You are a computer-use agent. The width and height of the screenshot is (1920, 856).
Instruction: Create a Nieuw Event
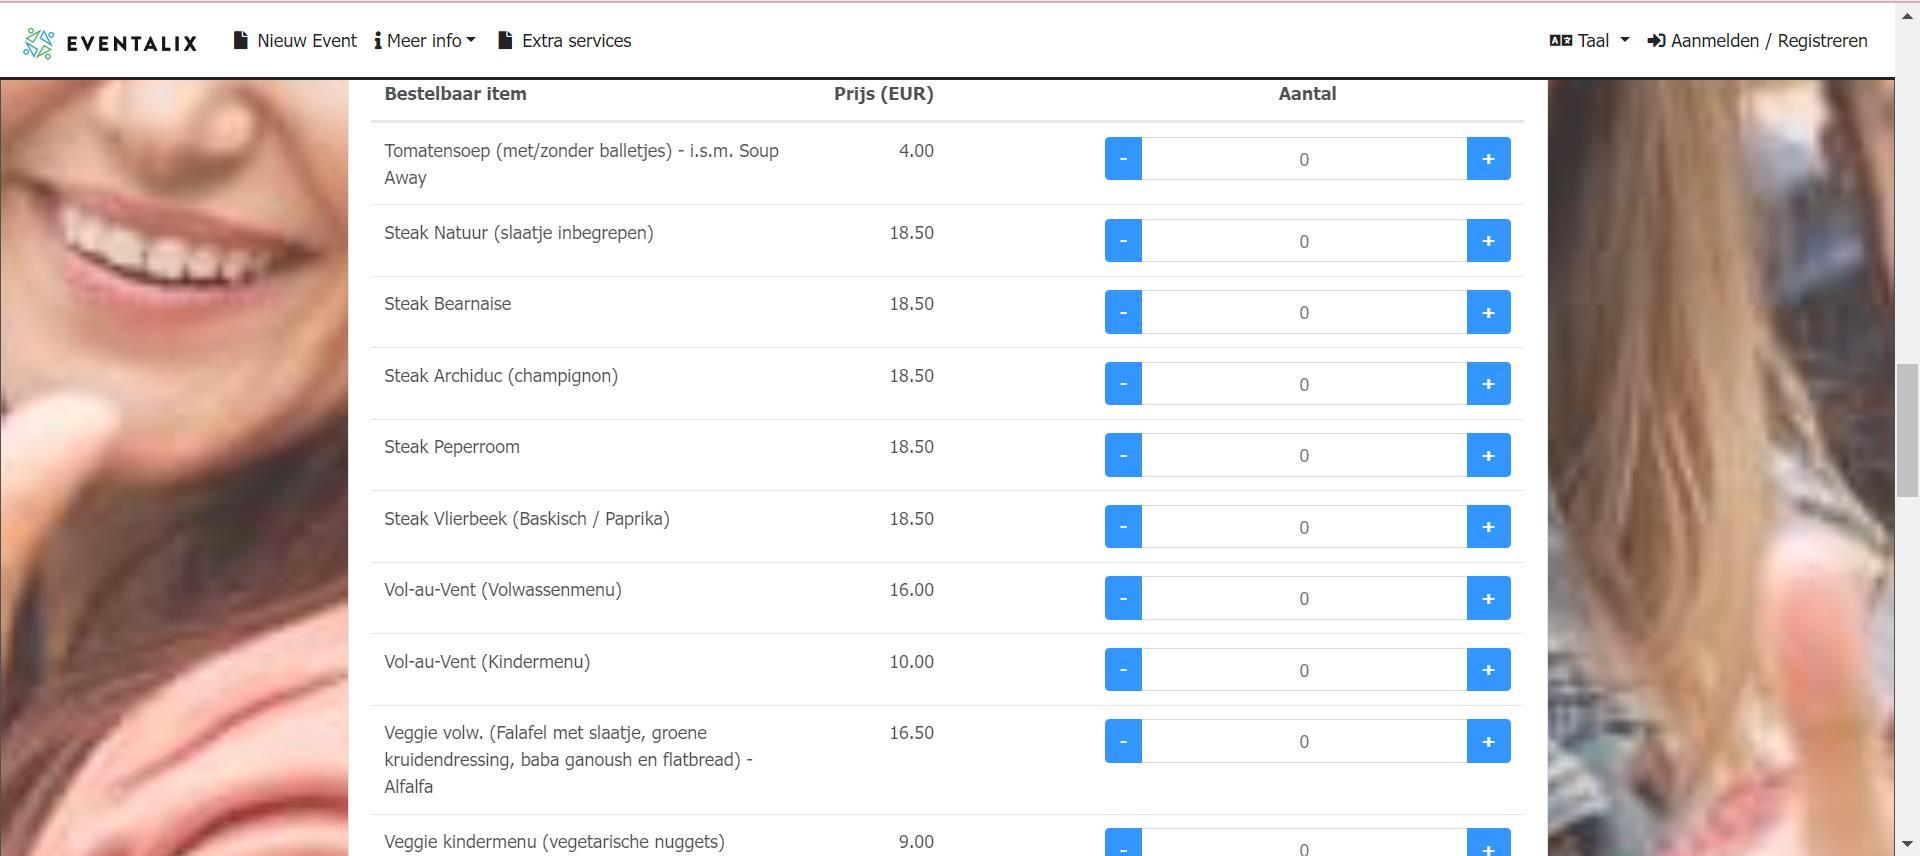coord(295,41)
